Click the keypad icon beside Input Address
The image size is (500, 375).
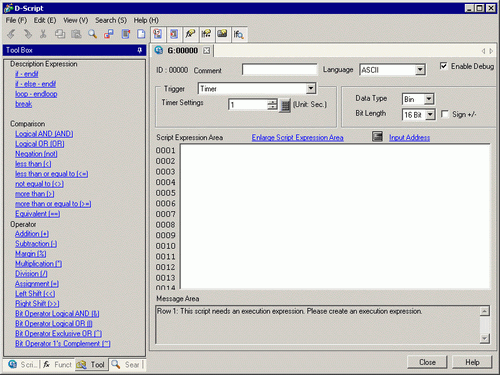tap(377, 136)
